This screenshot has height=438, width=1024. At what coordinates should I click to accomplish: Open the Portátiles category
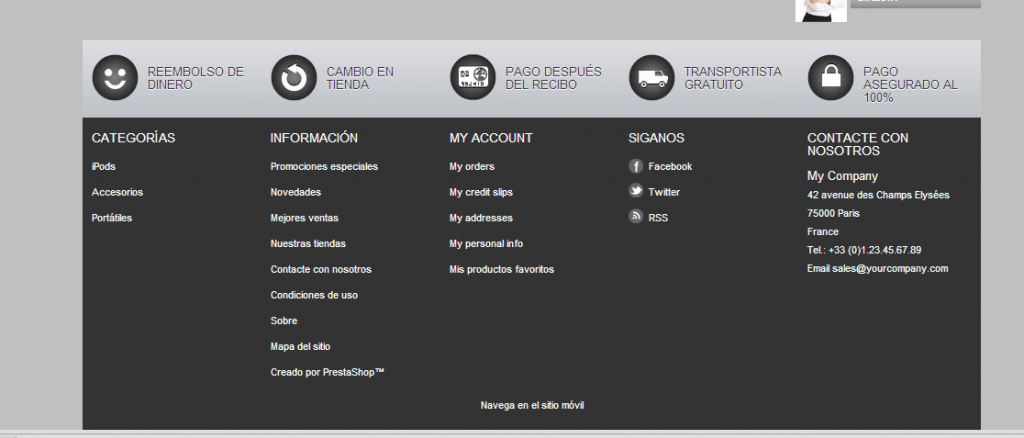(x=111, y=218)
